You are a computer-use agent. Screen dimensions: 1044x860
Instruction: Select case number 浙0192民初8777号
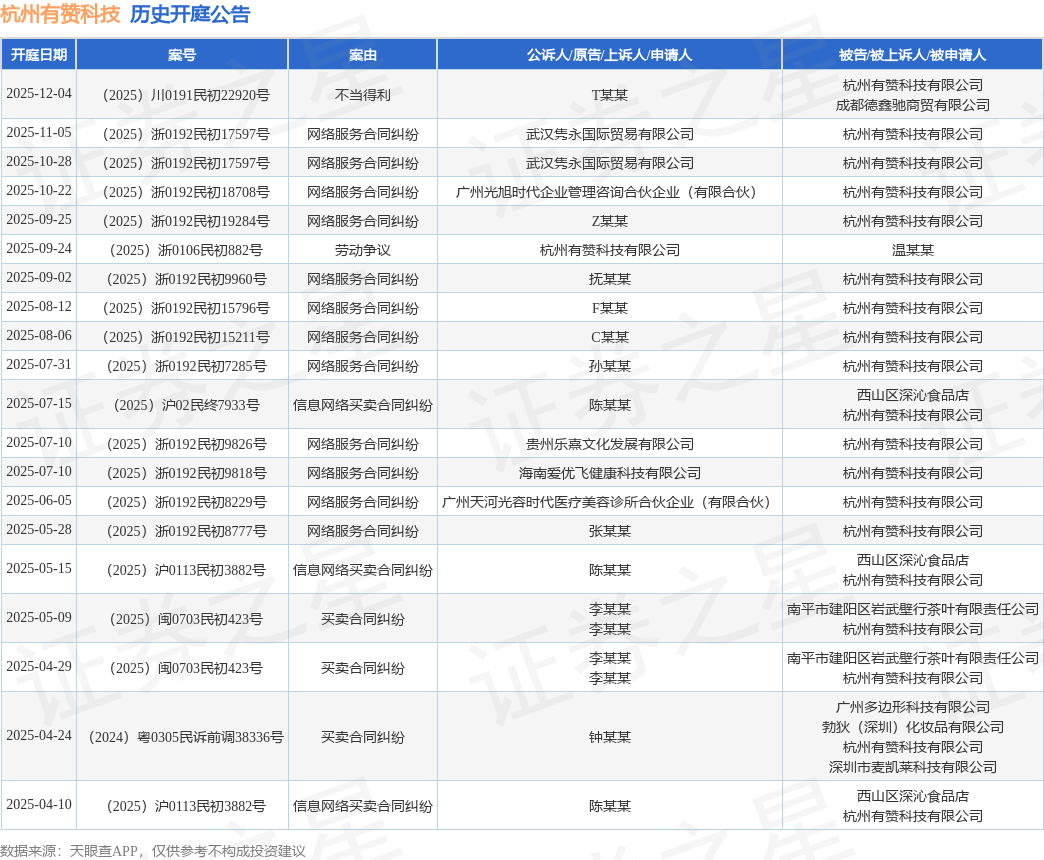pos(186,531)
